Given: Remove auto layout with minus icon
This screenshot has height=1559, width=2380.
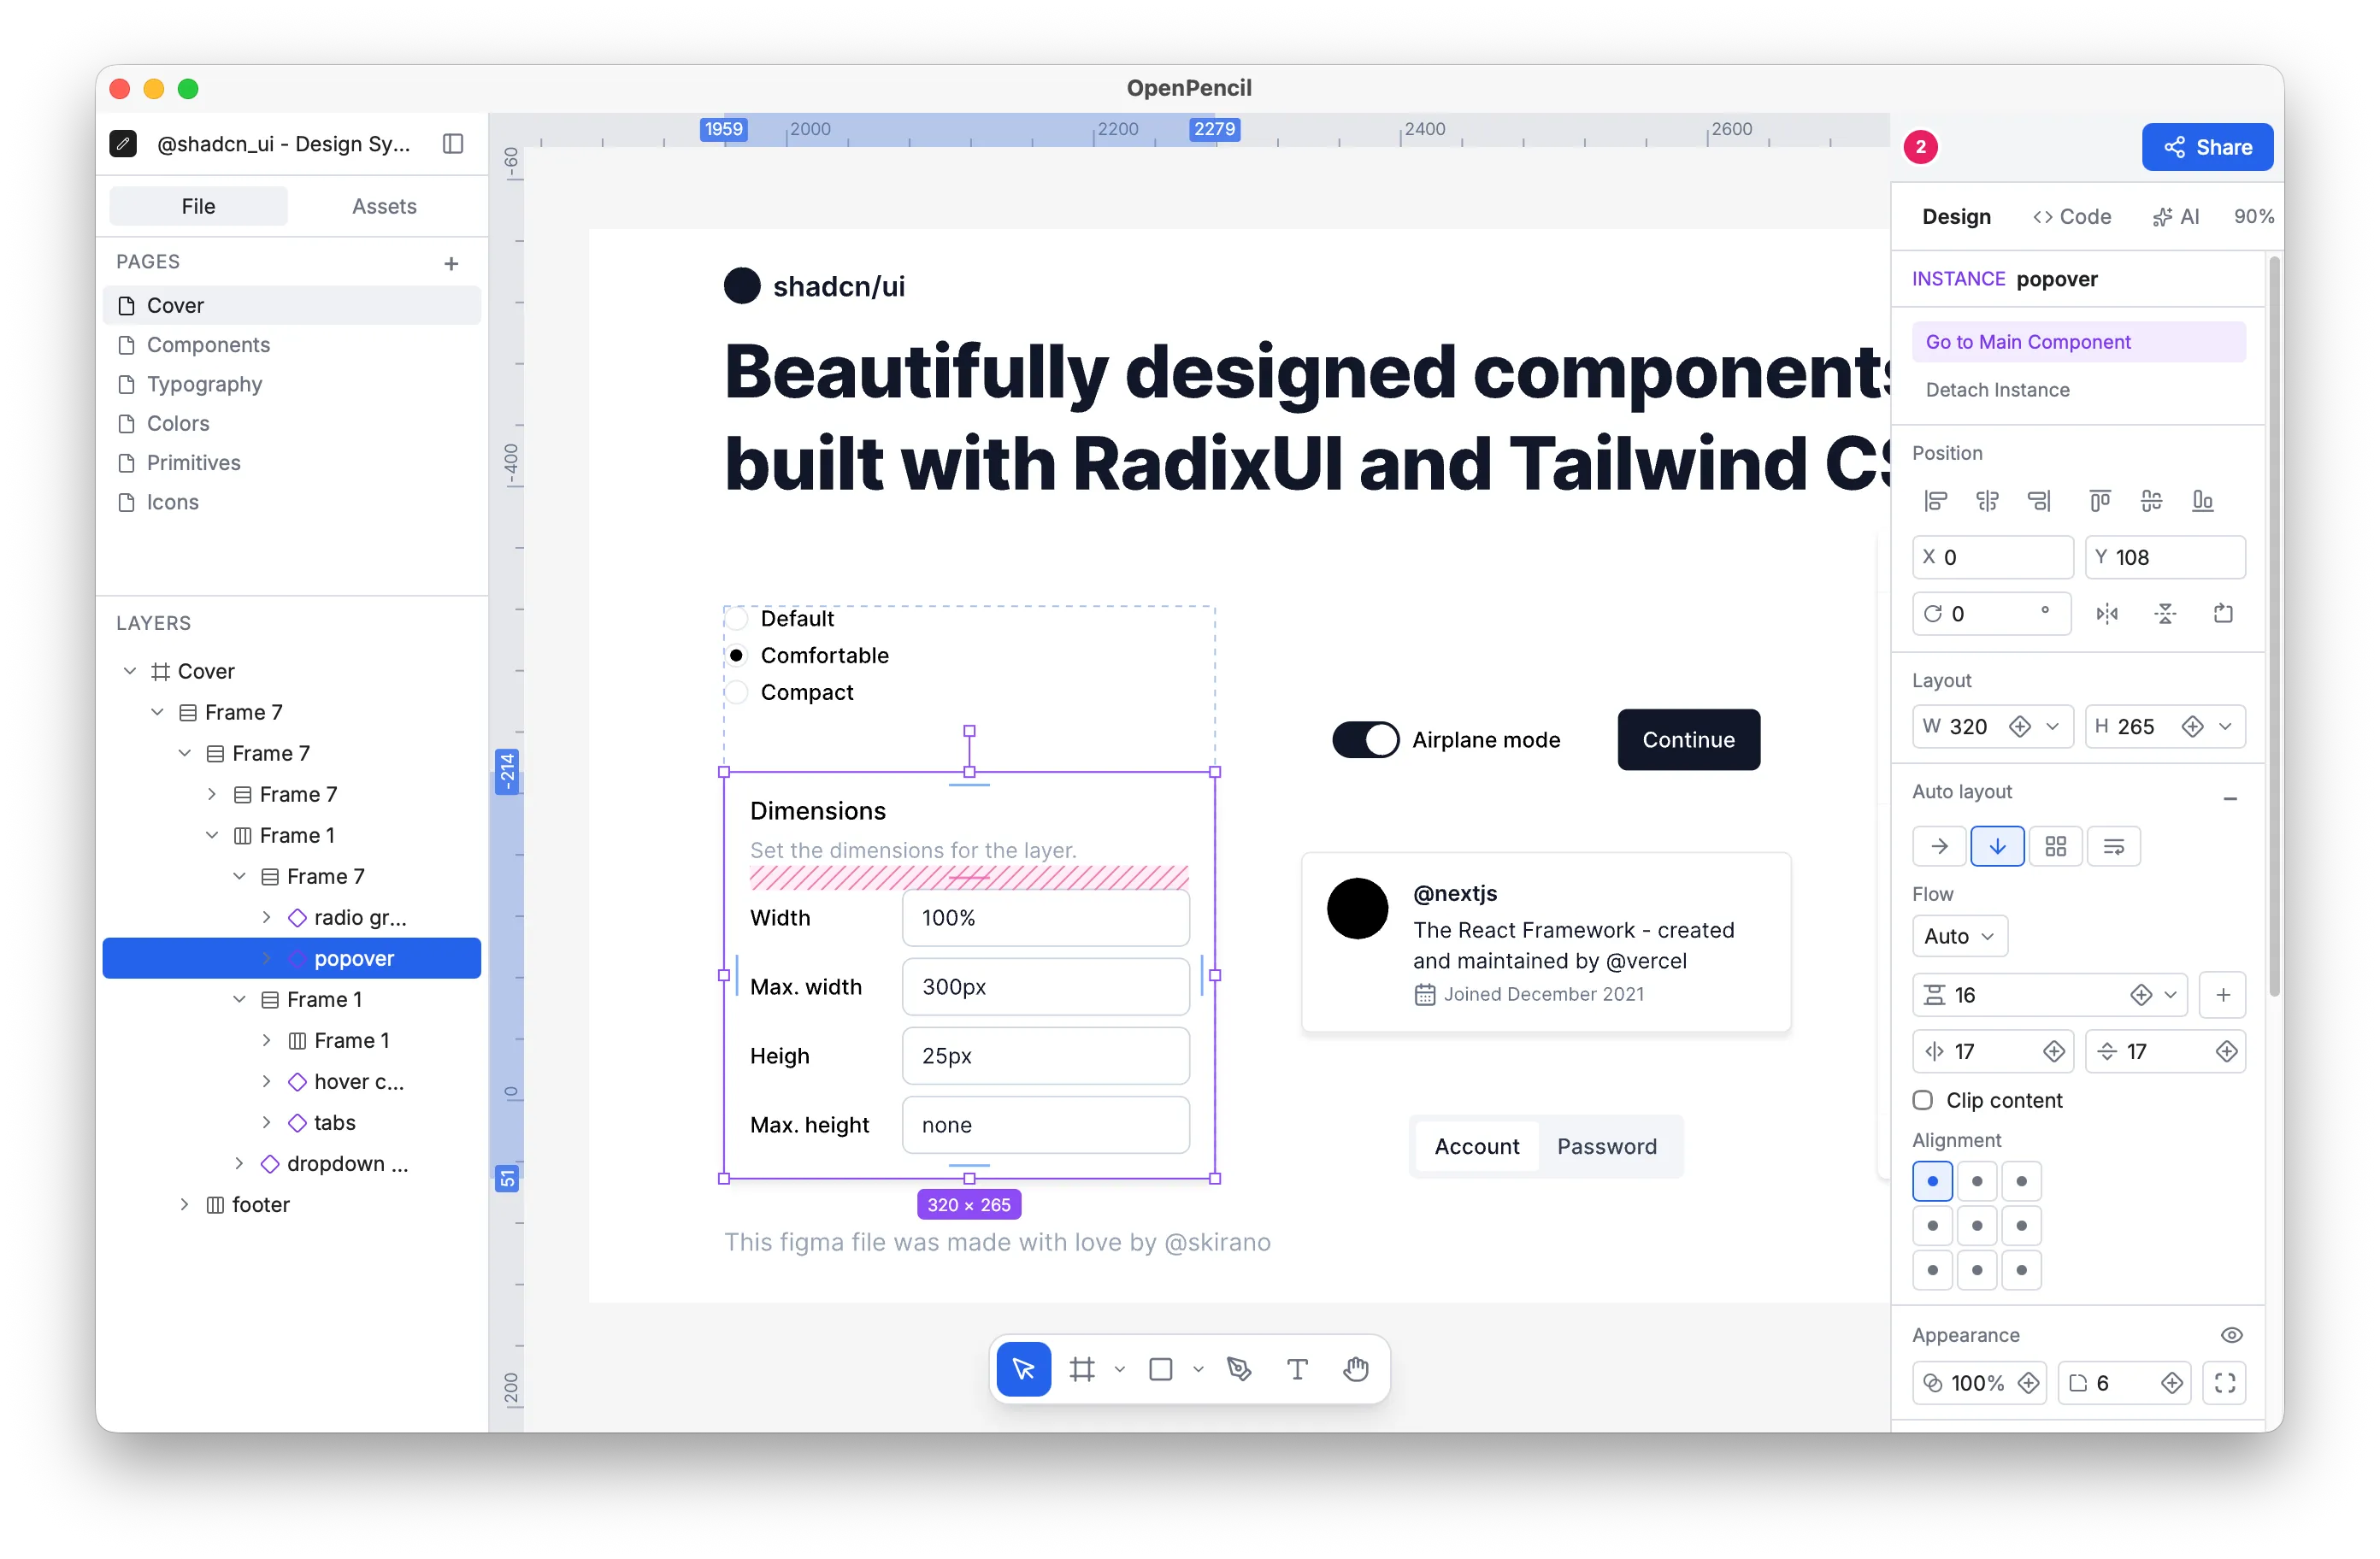Looking at the screenshot, I should [x=2229, y=798].
